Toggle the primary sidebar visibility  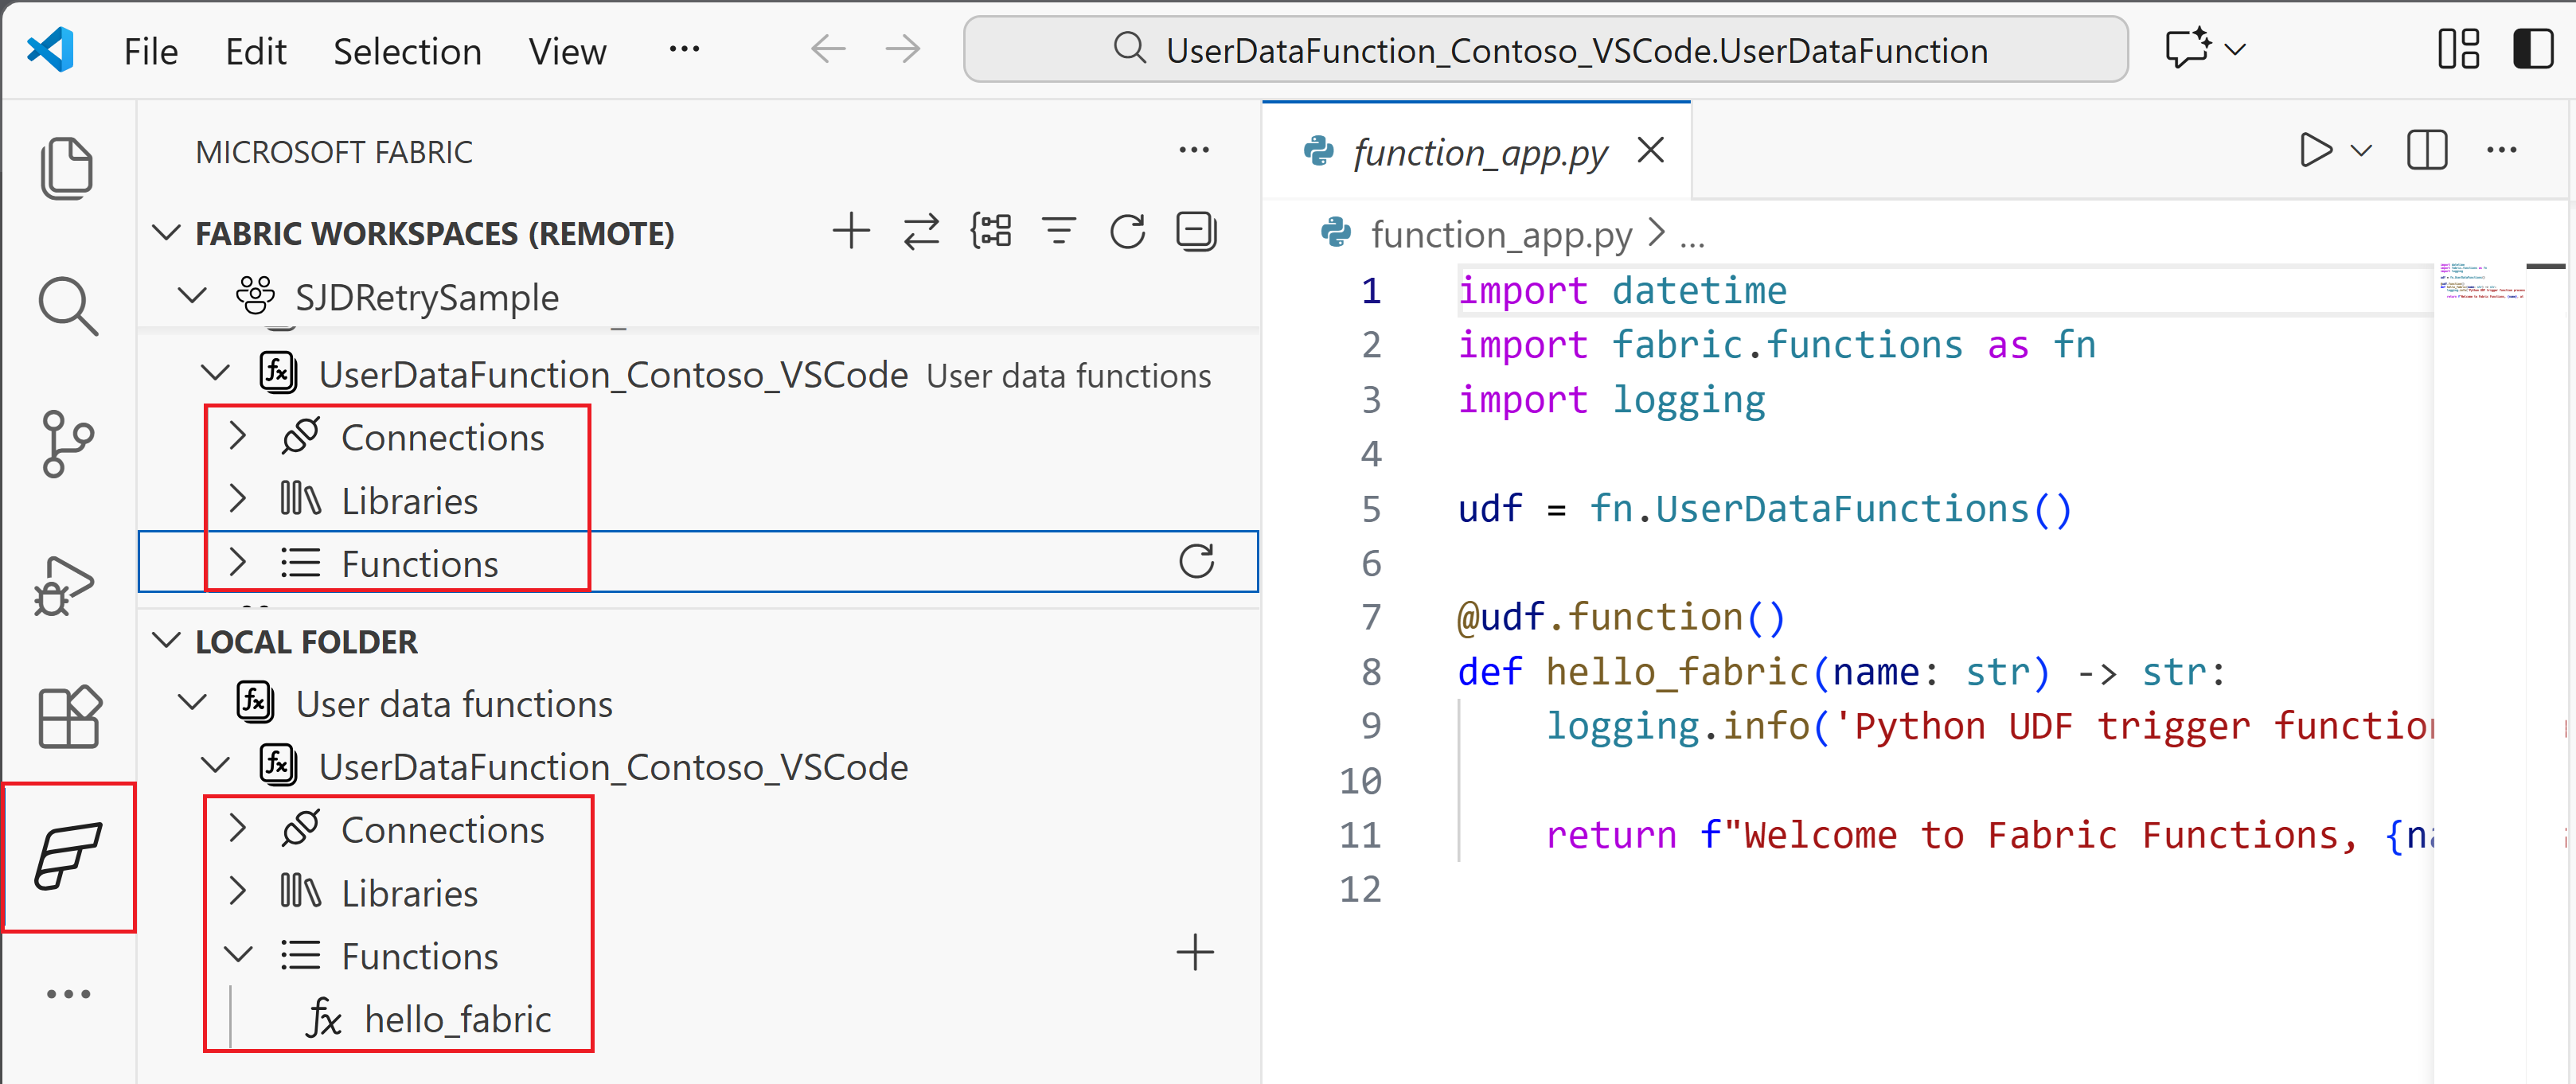[2532, 49]
